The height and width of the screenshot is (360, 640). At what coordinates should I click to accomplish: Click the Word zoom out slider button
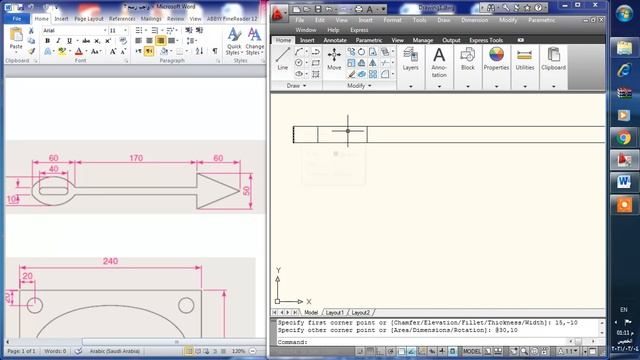pos(253,351)
